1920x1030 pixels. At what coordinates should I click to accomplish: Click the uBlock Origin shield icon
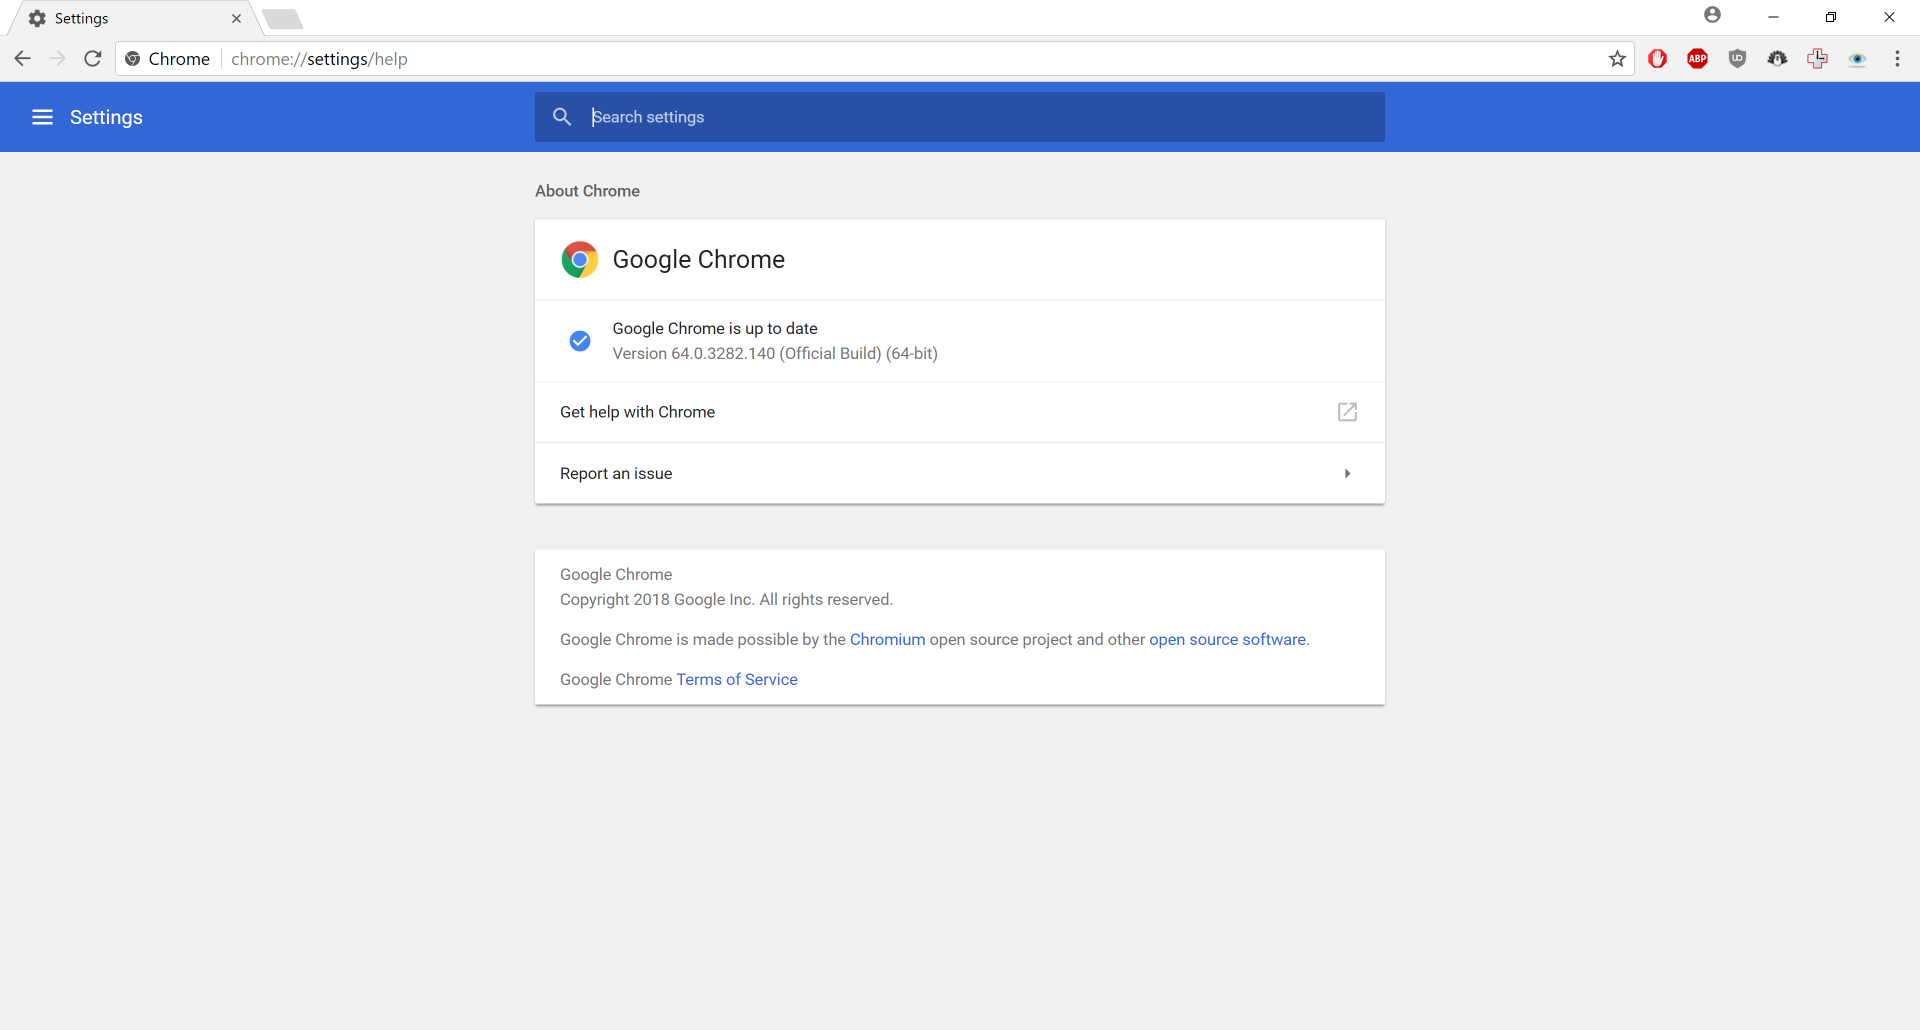[1737, 59]
